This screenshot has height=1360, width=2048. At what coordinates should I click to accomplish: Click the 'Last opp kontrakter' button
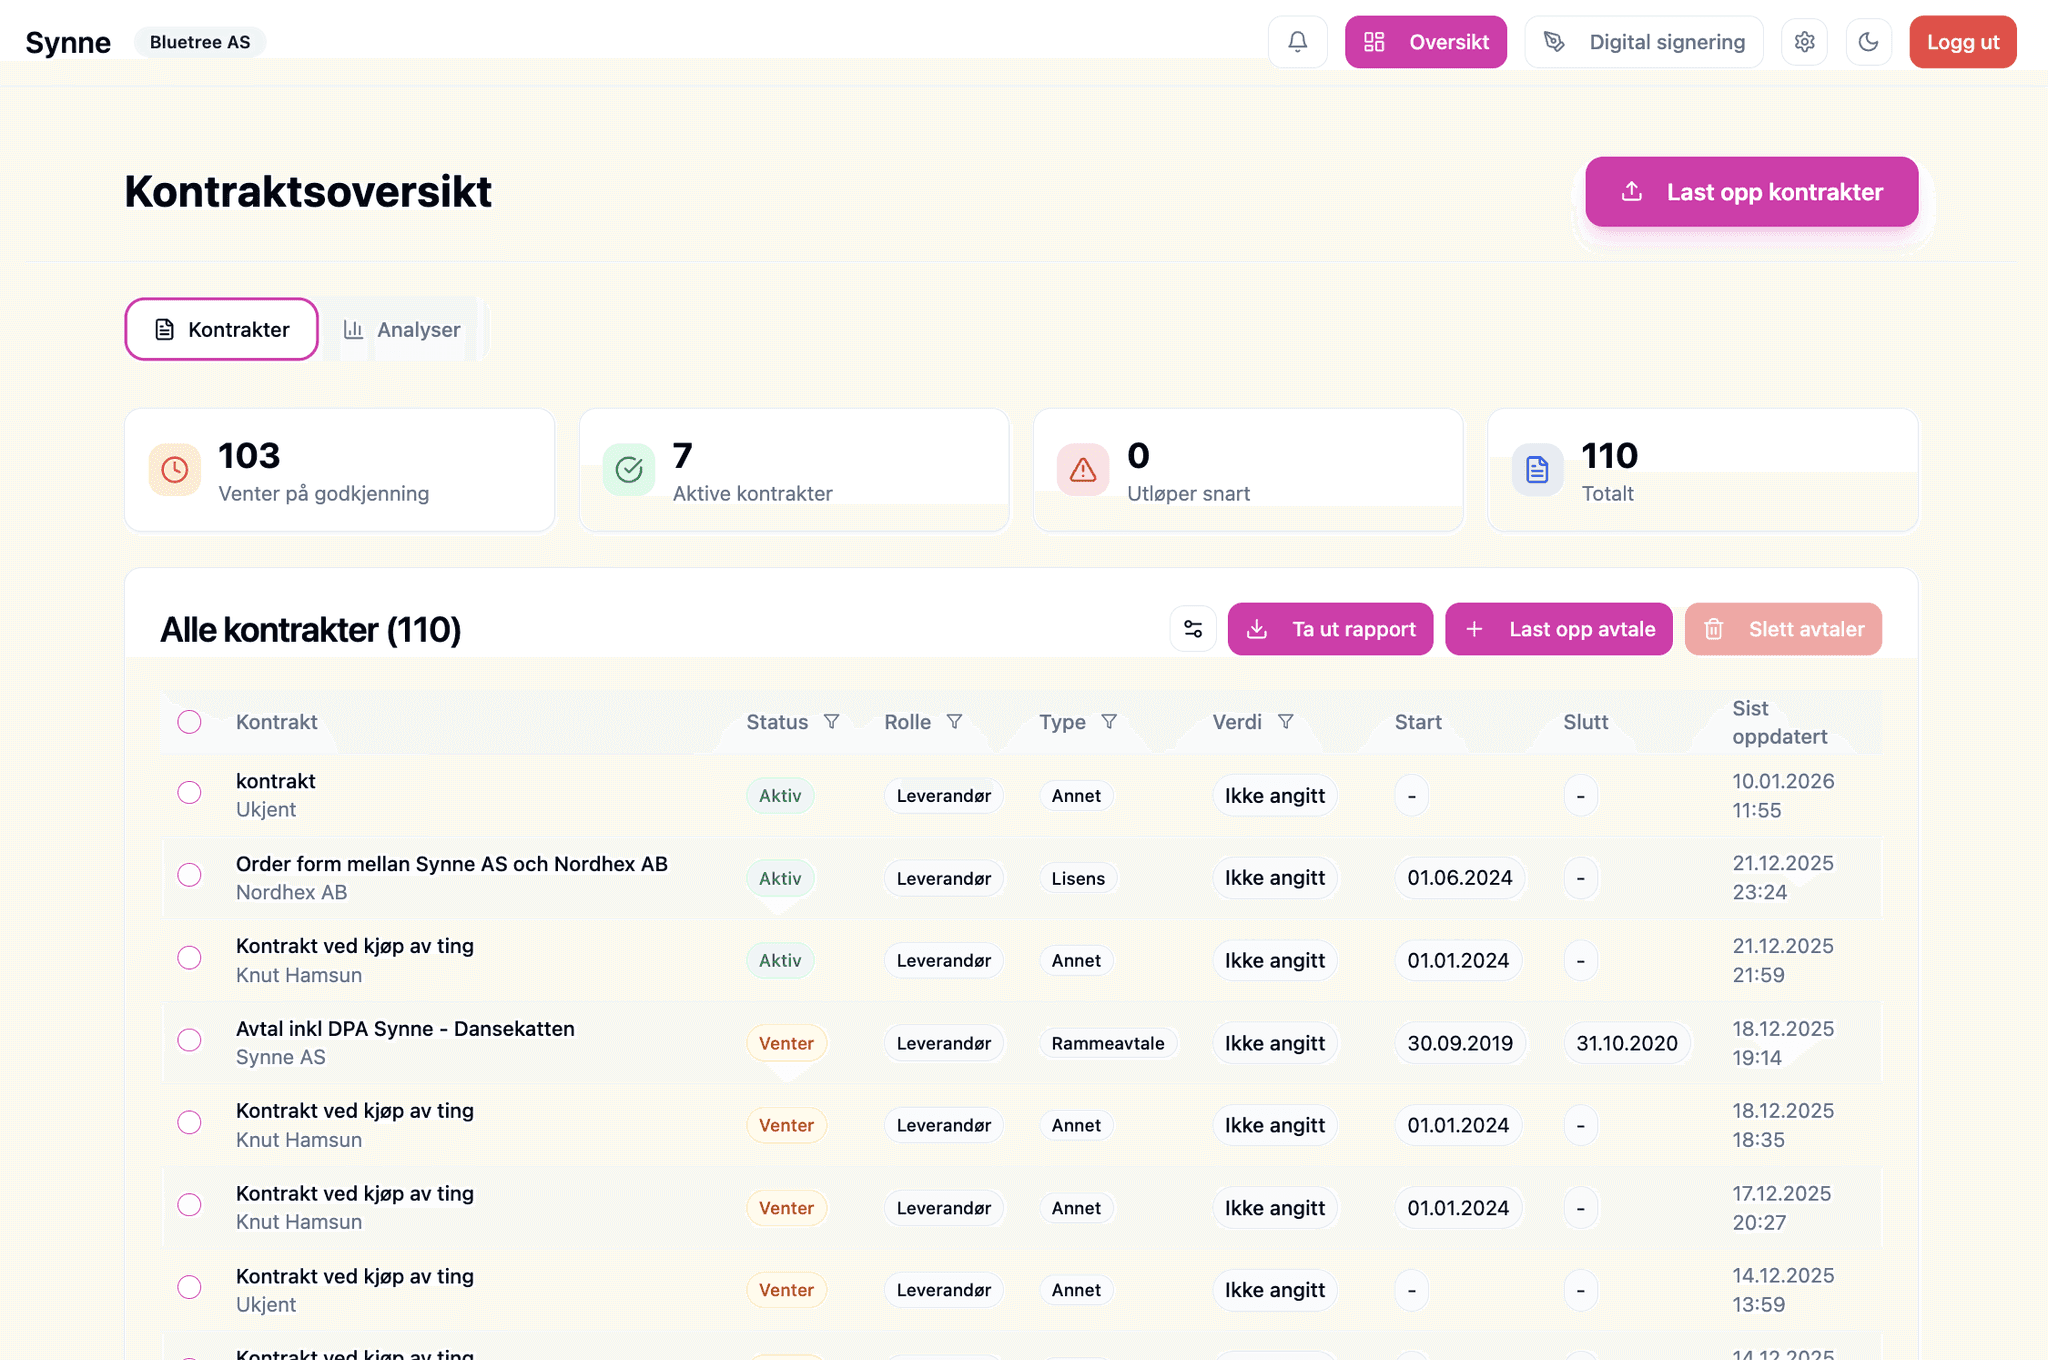point(1751,192)
